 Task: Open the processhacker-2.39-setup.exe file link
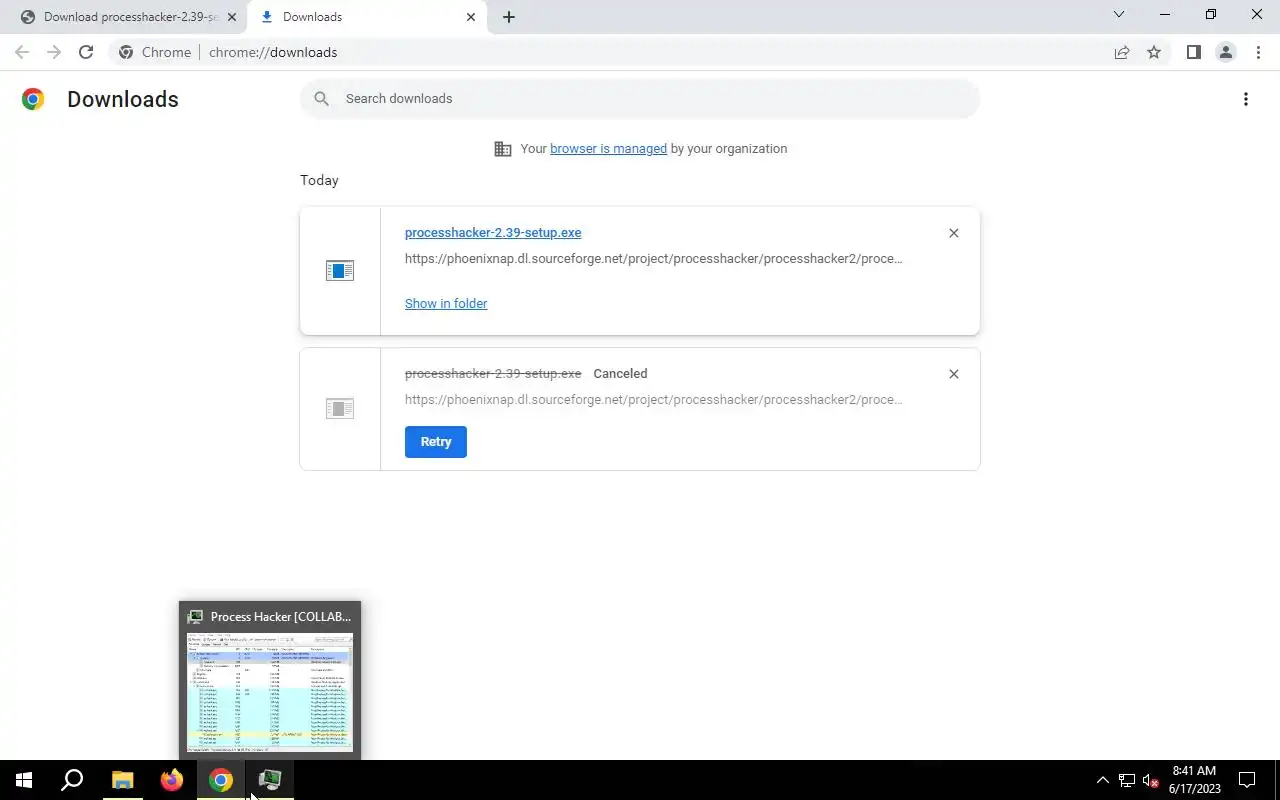pos(493,232)
